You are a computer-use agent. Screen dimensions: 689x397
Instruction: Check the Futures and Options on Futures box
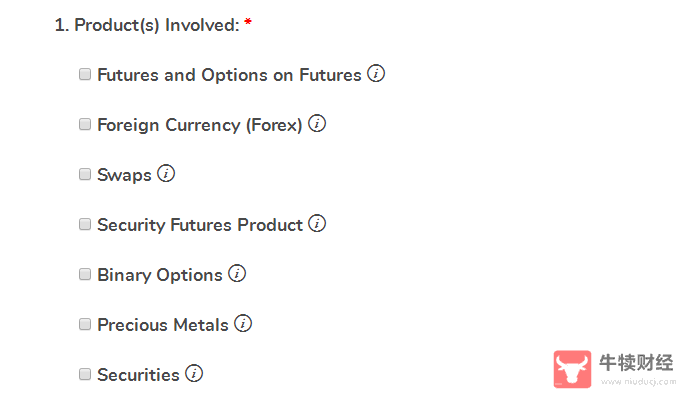[85, 74]
